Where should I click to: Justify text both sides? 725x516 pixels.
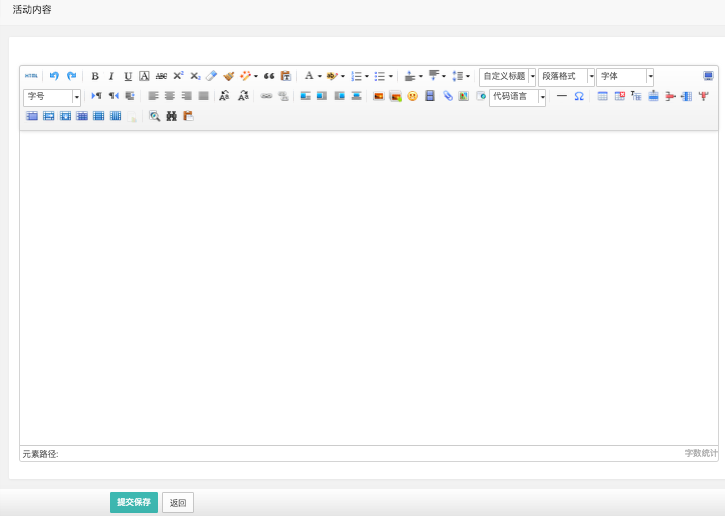(203, 96)
